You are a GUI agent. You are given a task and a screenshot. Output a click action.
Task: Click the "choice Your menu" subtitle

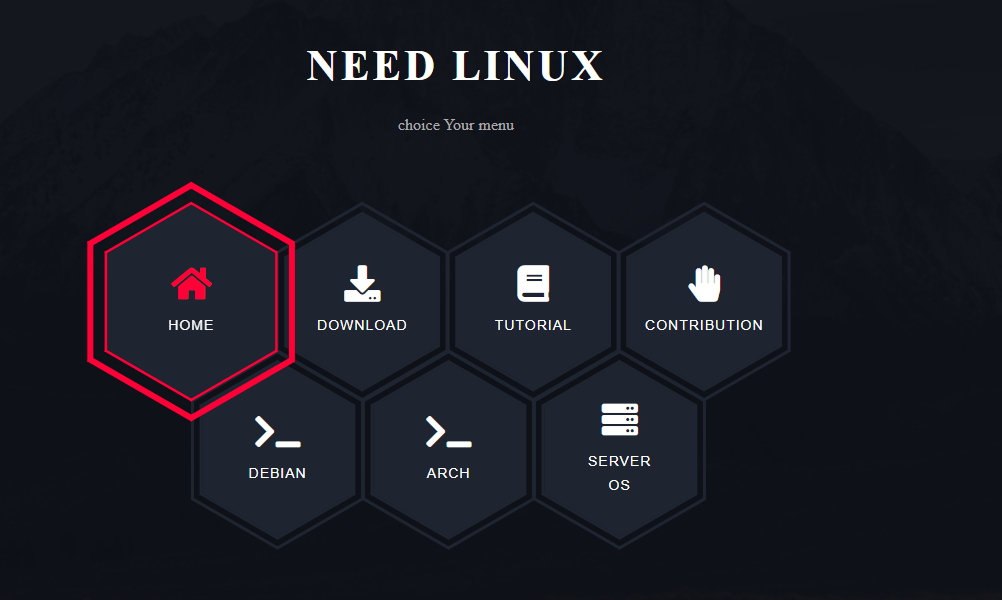coord(456,125)
